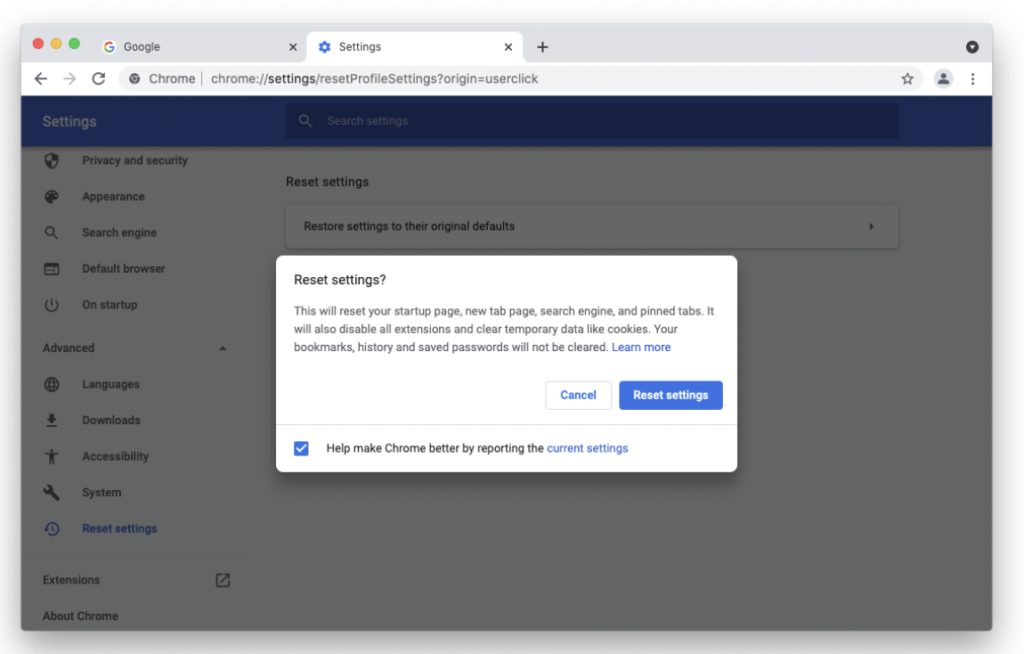Click the Reset settings clock icon
This screenshot has height=654, width=1024.
coord(52,529)
